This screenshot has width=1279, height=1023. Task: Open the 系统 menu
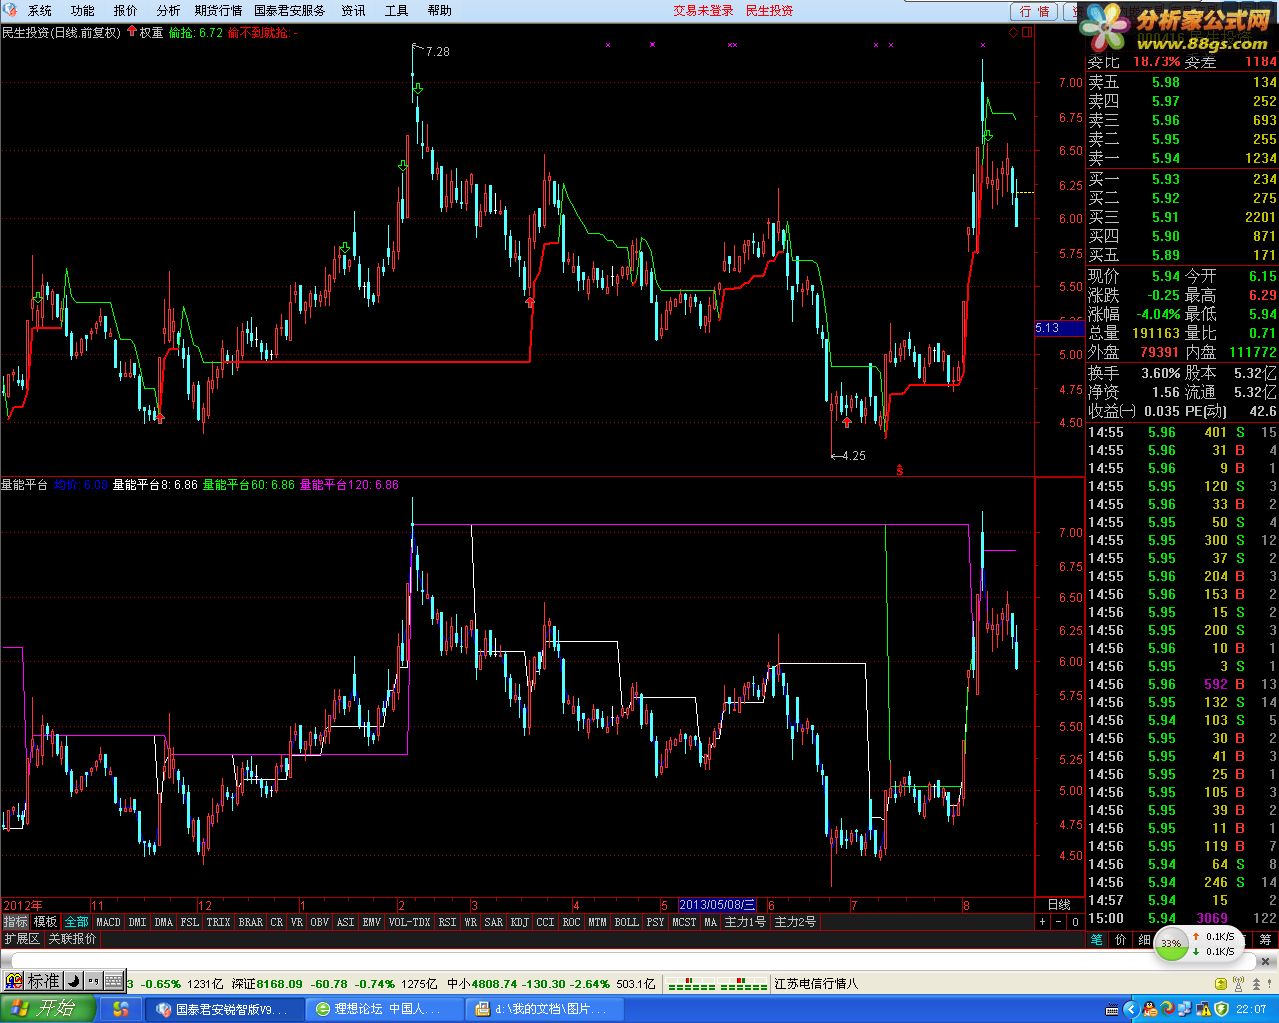pyautogui.click(x=39, y=10)
